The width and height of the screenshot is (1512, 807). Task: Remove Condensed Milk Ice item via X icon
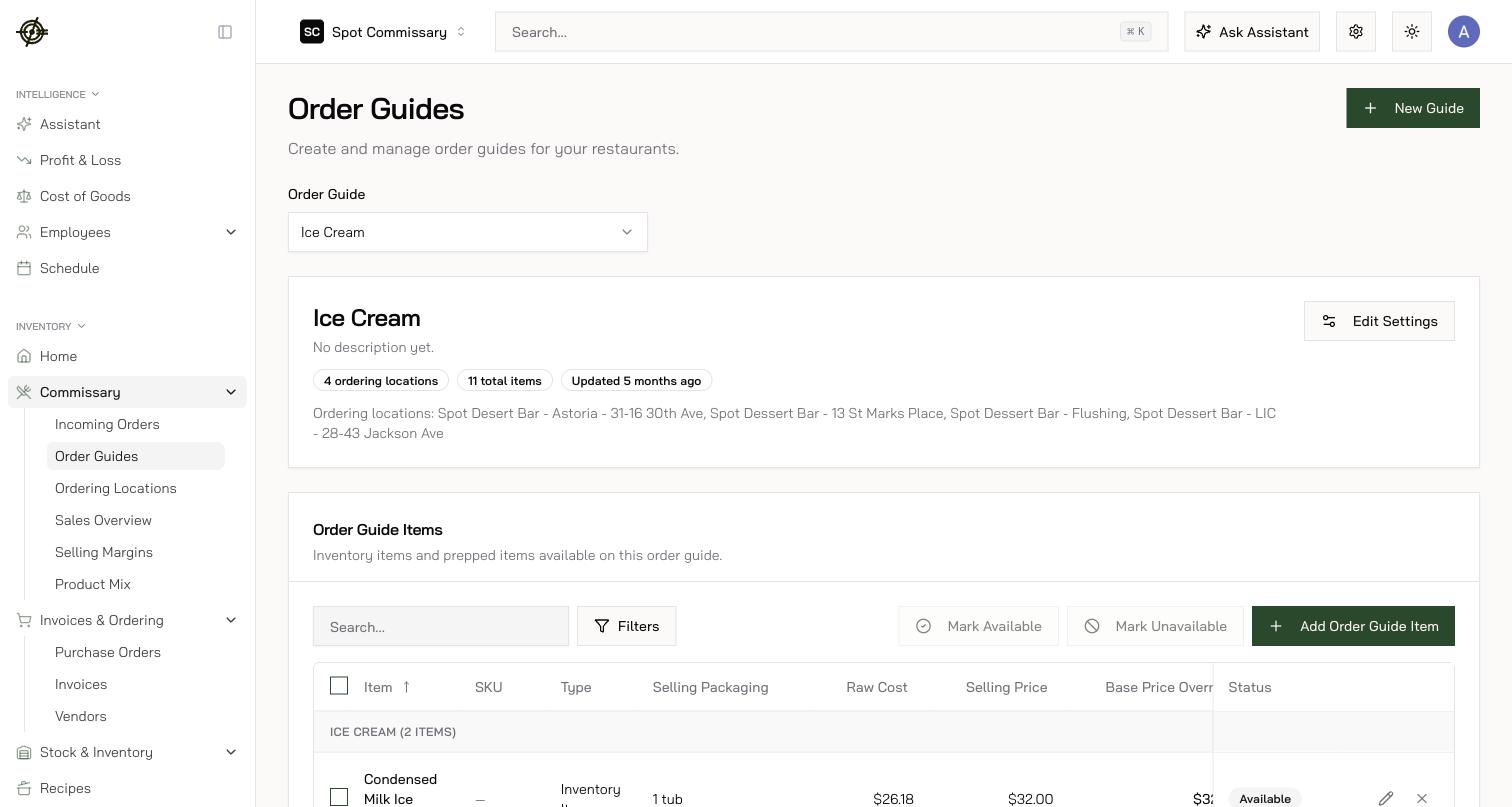coord(1422,798)
